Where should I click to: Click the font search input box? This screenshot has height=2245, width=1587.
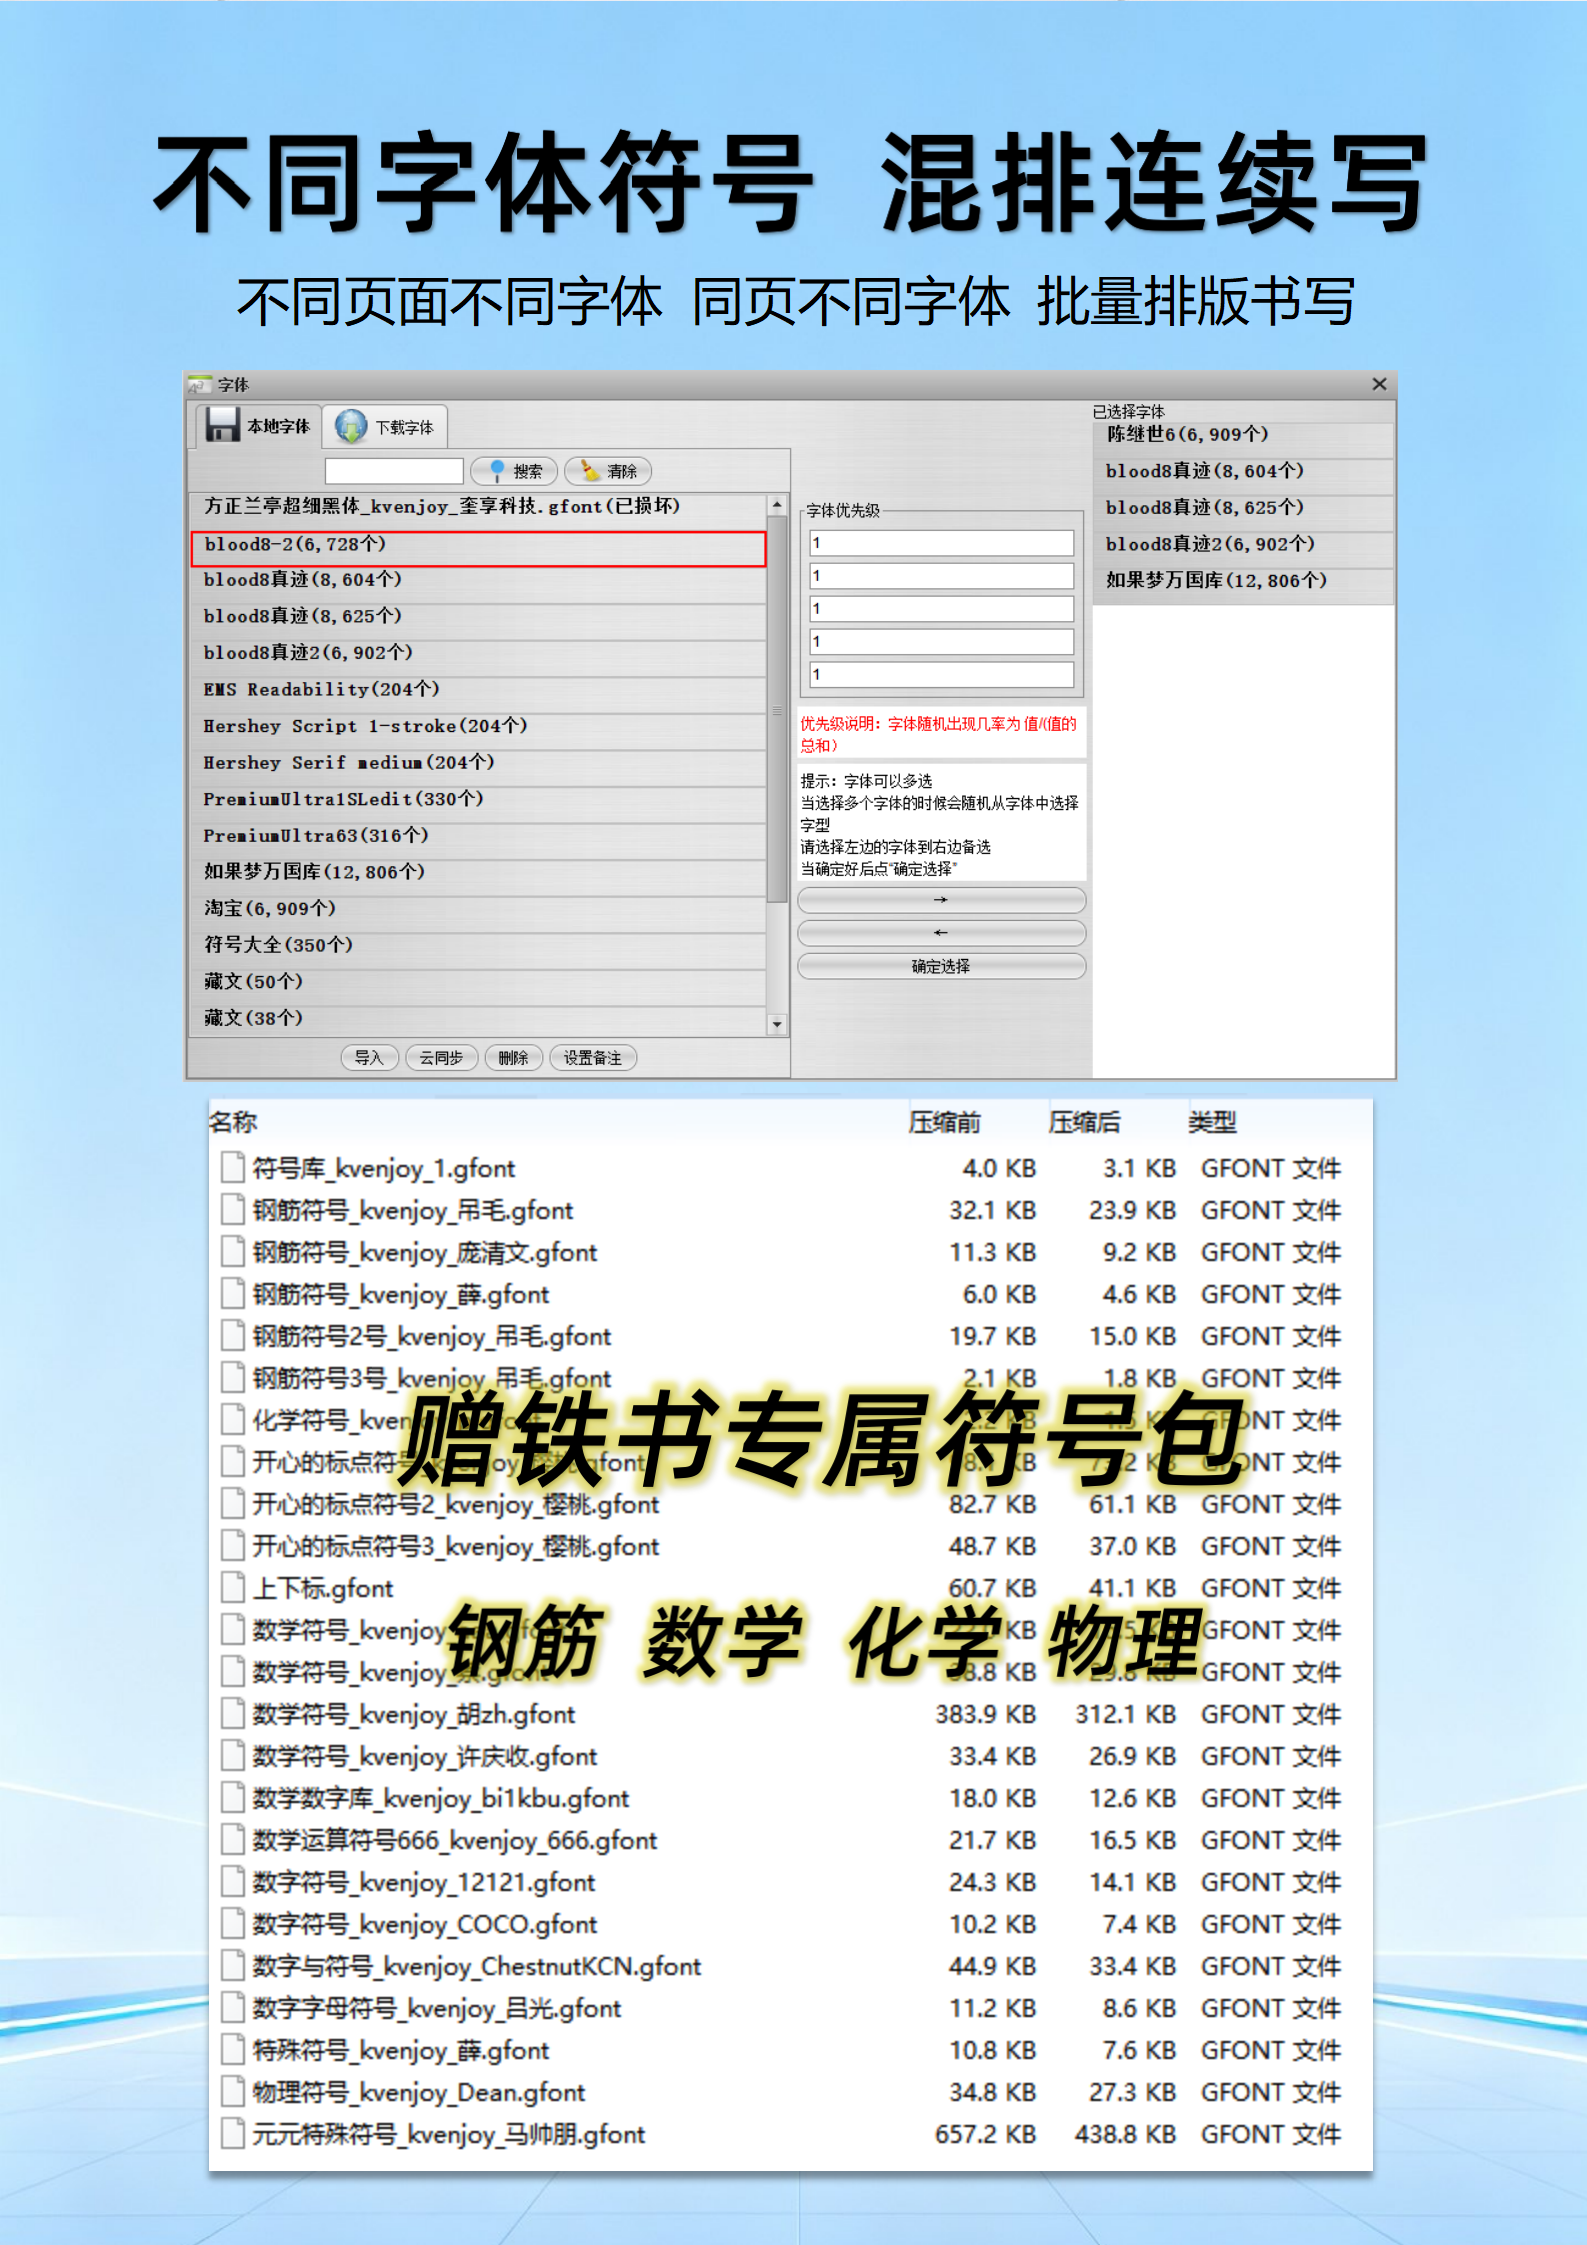(x=394, y=471)
